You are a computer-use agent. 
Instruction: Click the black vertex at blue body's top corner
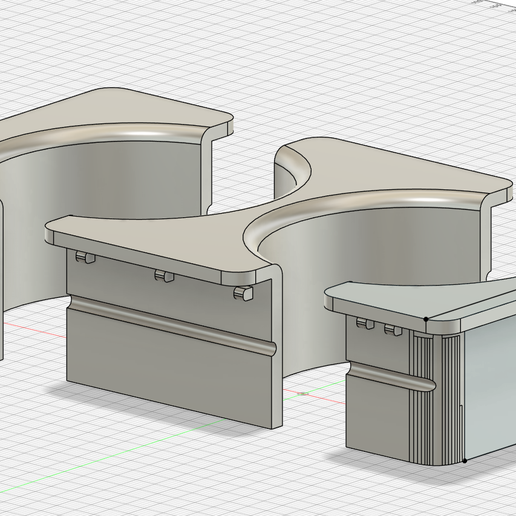coord(426,319)
